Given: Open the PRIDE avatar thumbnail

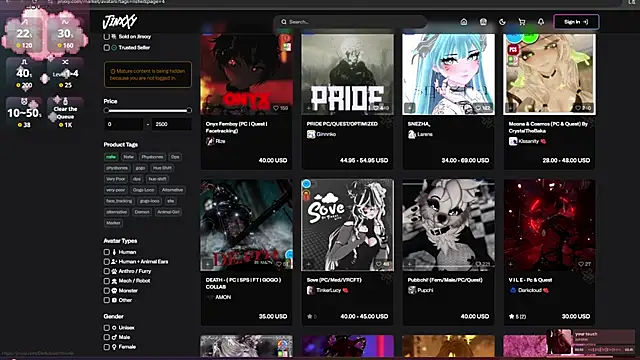Looking at the screenshot, I should (347, 74).
